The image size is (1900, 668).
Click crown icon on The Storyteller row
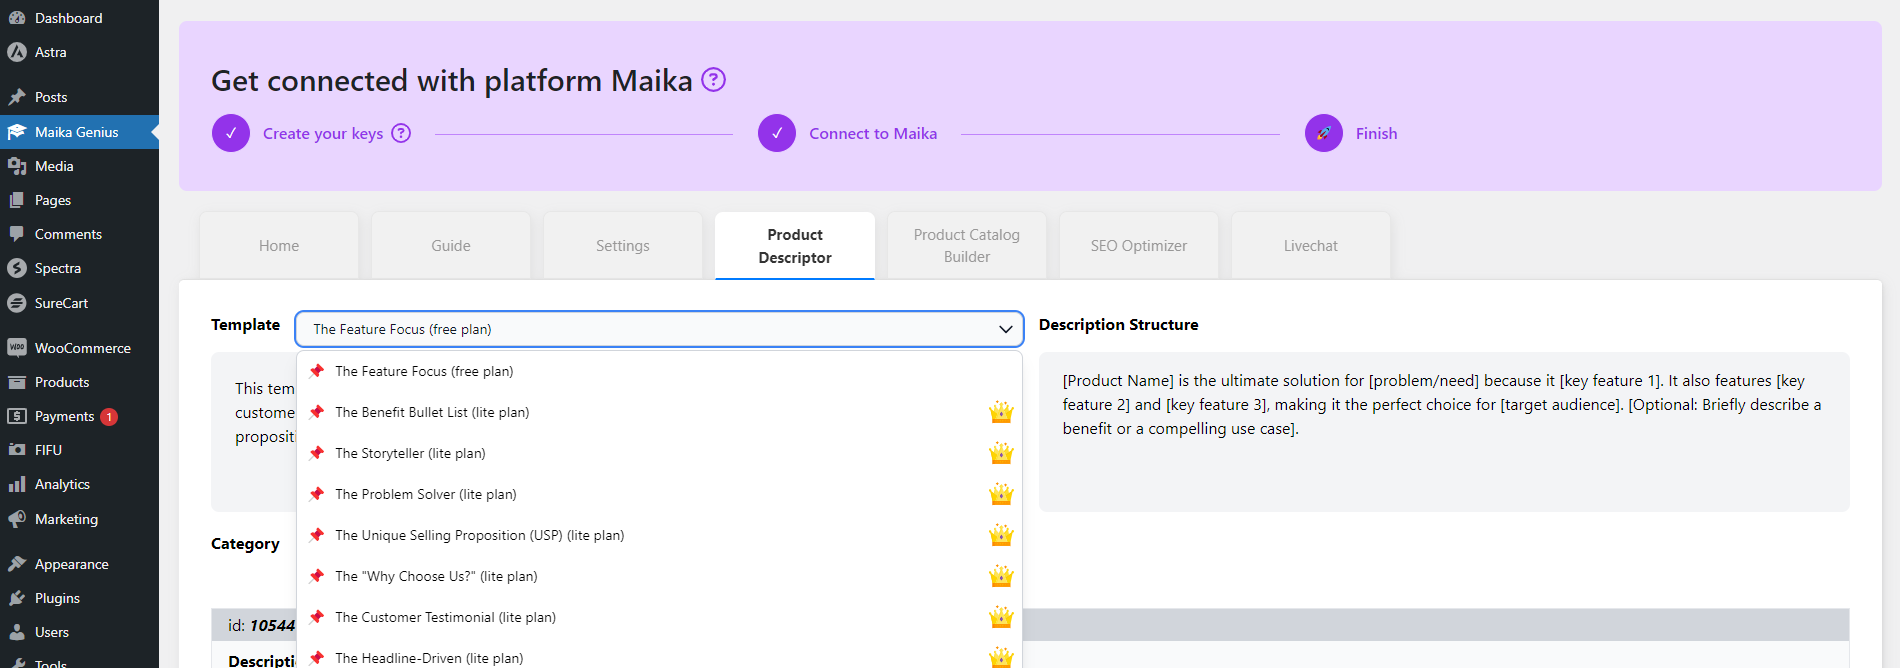click(1001, 453)
